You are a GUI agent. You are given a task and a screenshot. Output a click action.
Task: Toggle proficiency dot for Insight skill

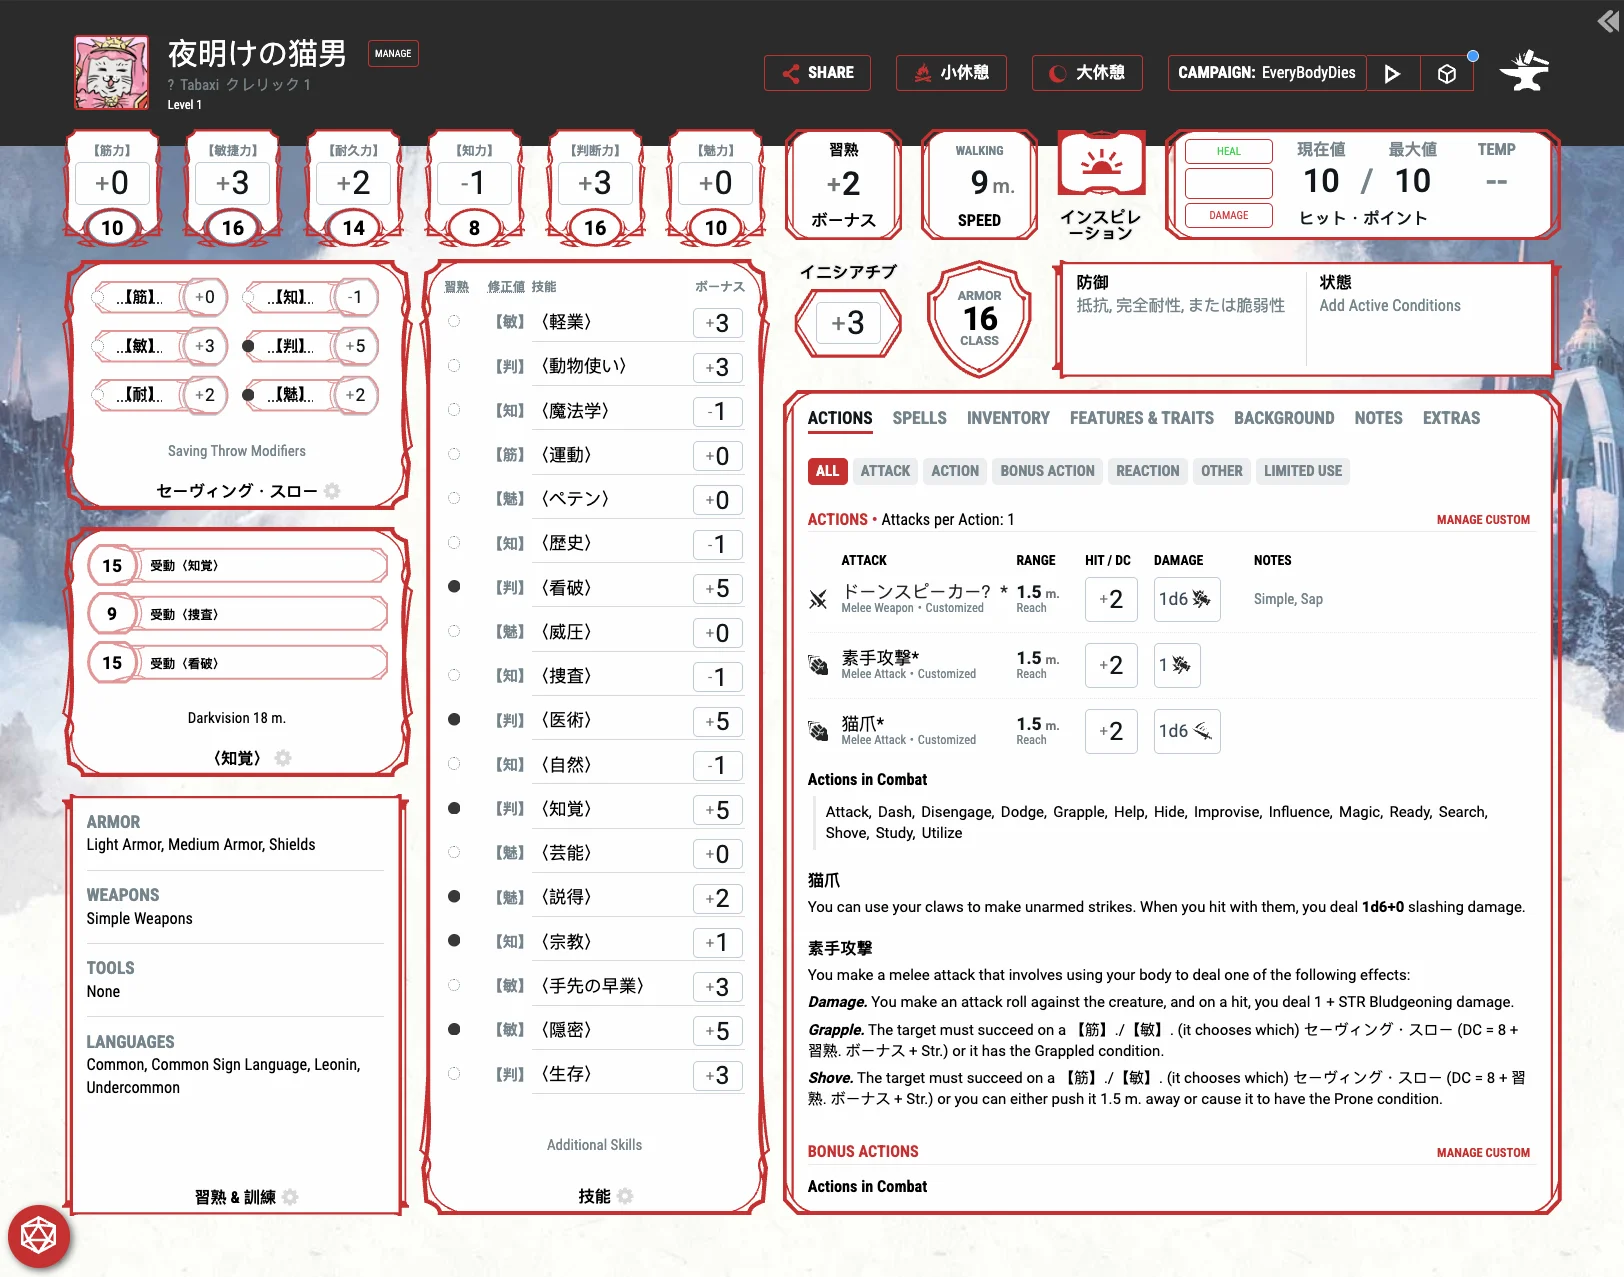coord(454,587)
